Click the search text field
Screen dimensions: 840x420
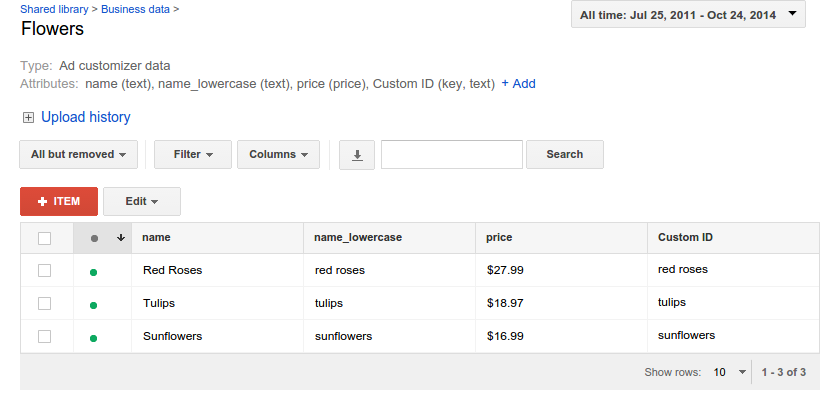click(452, 155)
